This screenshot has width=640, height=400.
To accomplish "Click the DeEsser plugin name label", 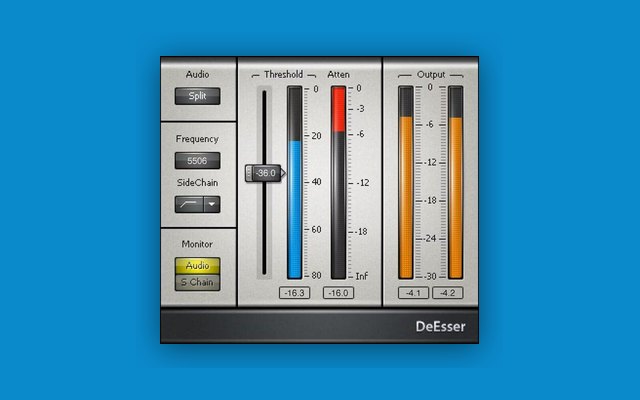I will coord(440,327).
